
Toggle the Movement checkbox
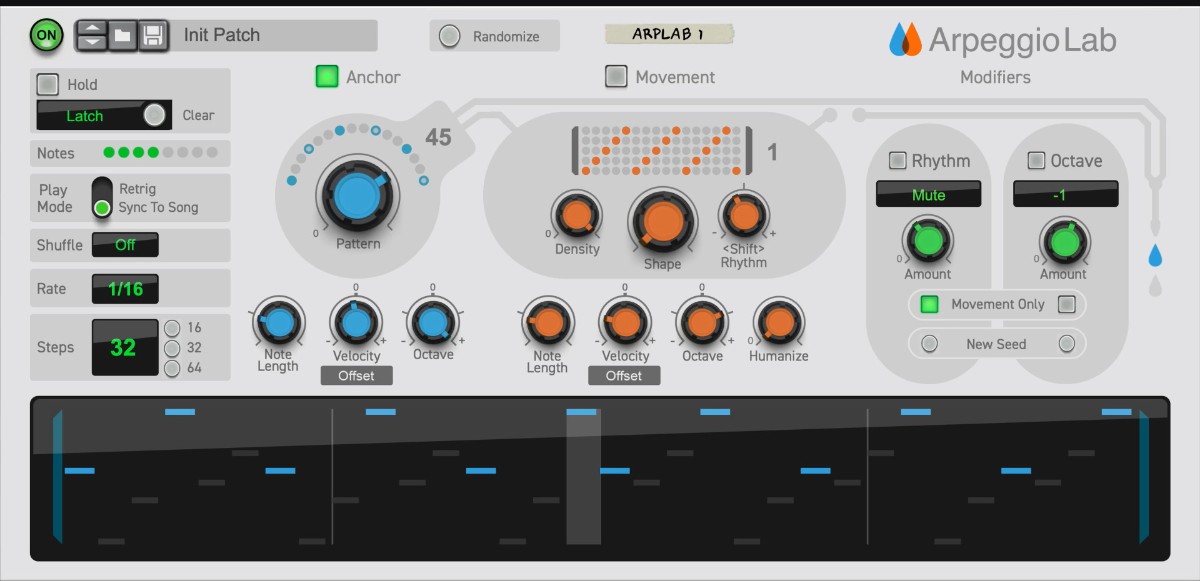click(614, 76)
